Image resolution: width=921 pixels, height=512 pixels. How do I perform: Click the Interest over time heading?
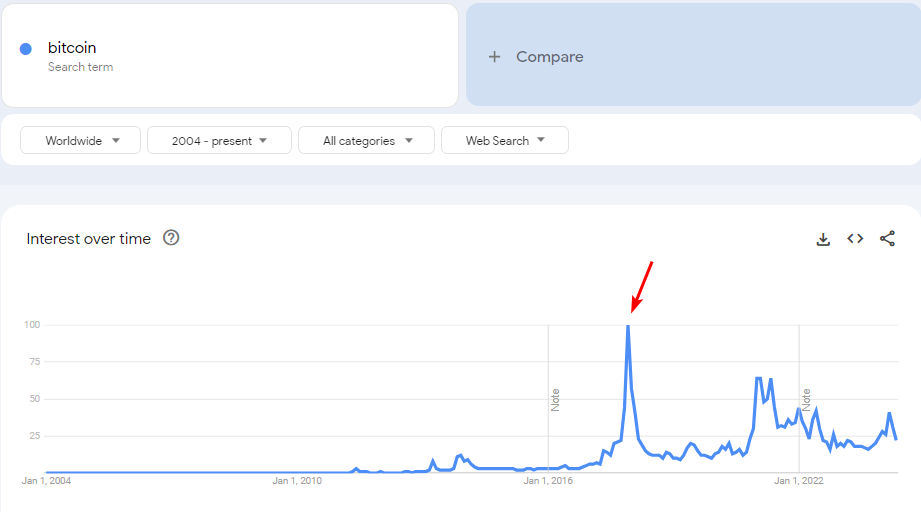coord(89,239)
